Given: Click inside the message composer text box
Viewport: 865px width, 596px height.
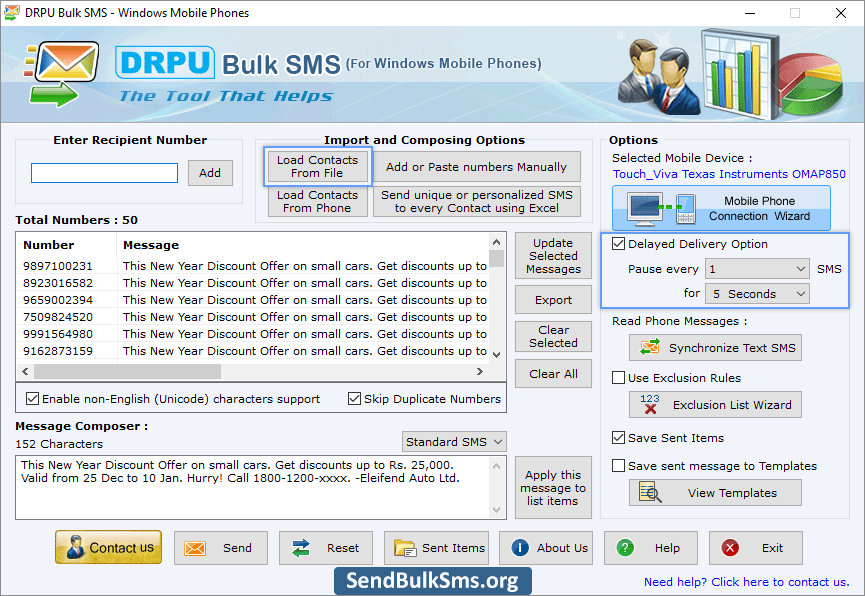Looking at the screenshot, I should pos(253,487).
